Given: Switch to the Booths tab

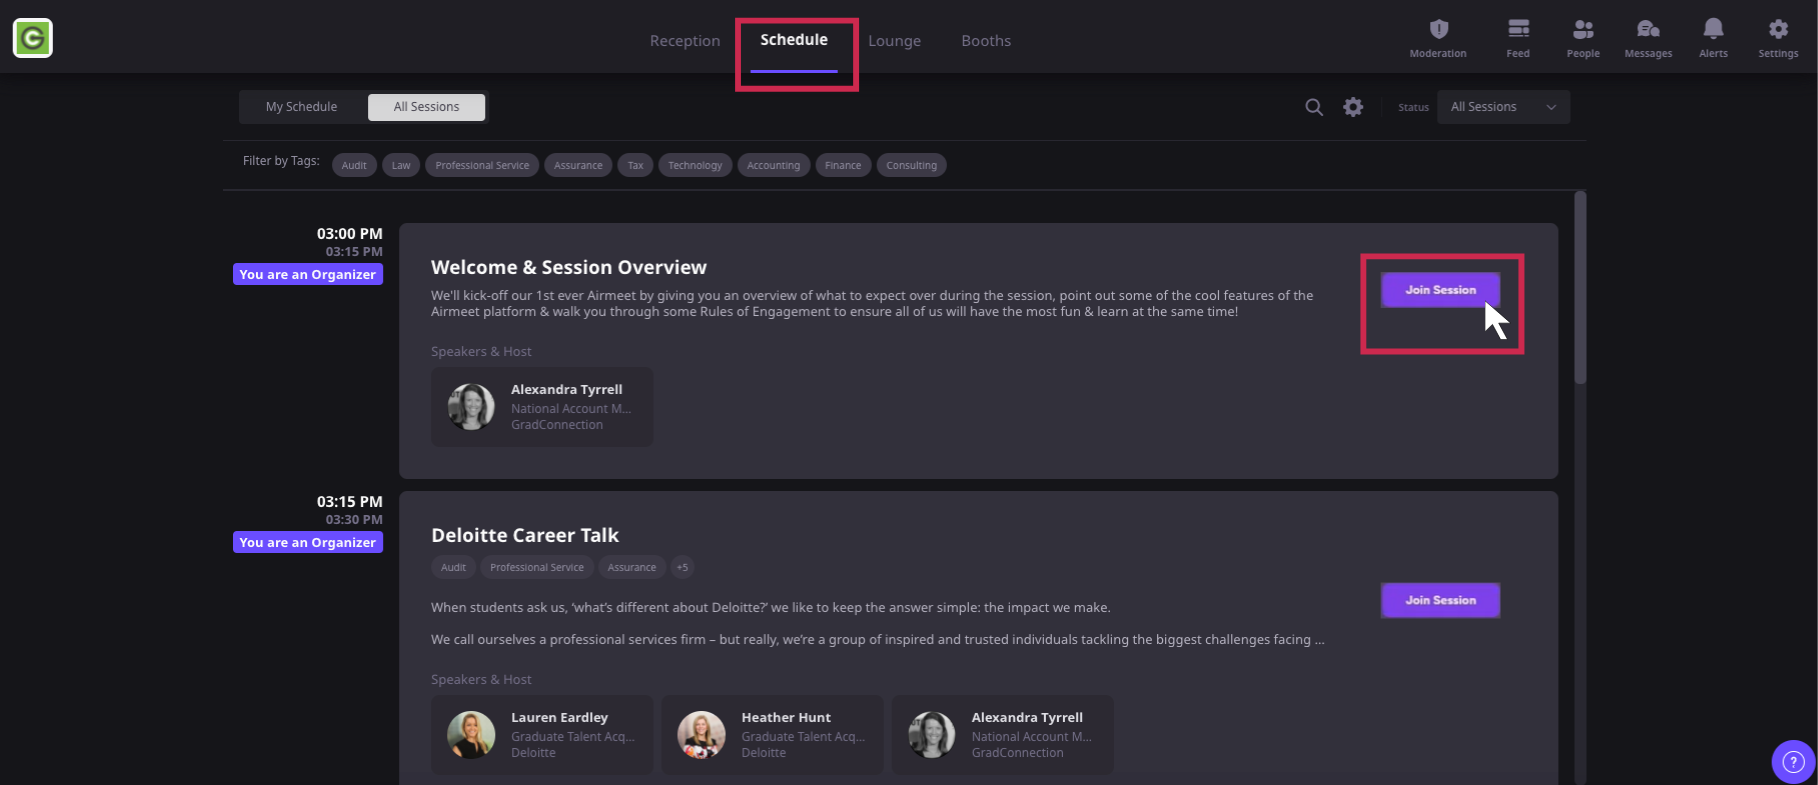Looking at the screenshot, I should point(986,41).
